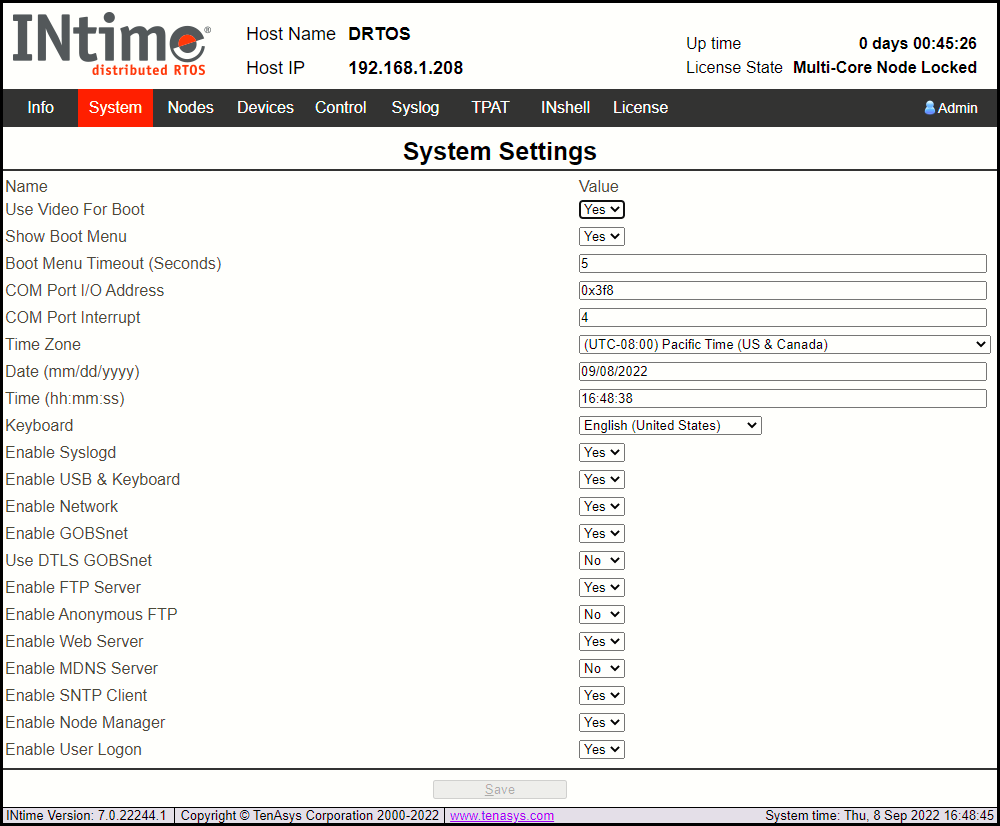Open the www.tenasys.com link

coord(501,816)
